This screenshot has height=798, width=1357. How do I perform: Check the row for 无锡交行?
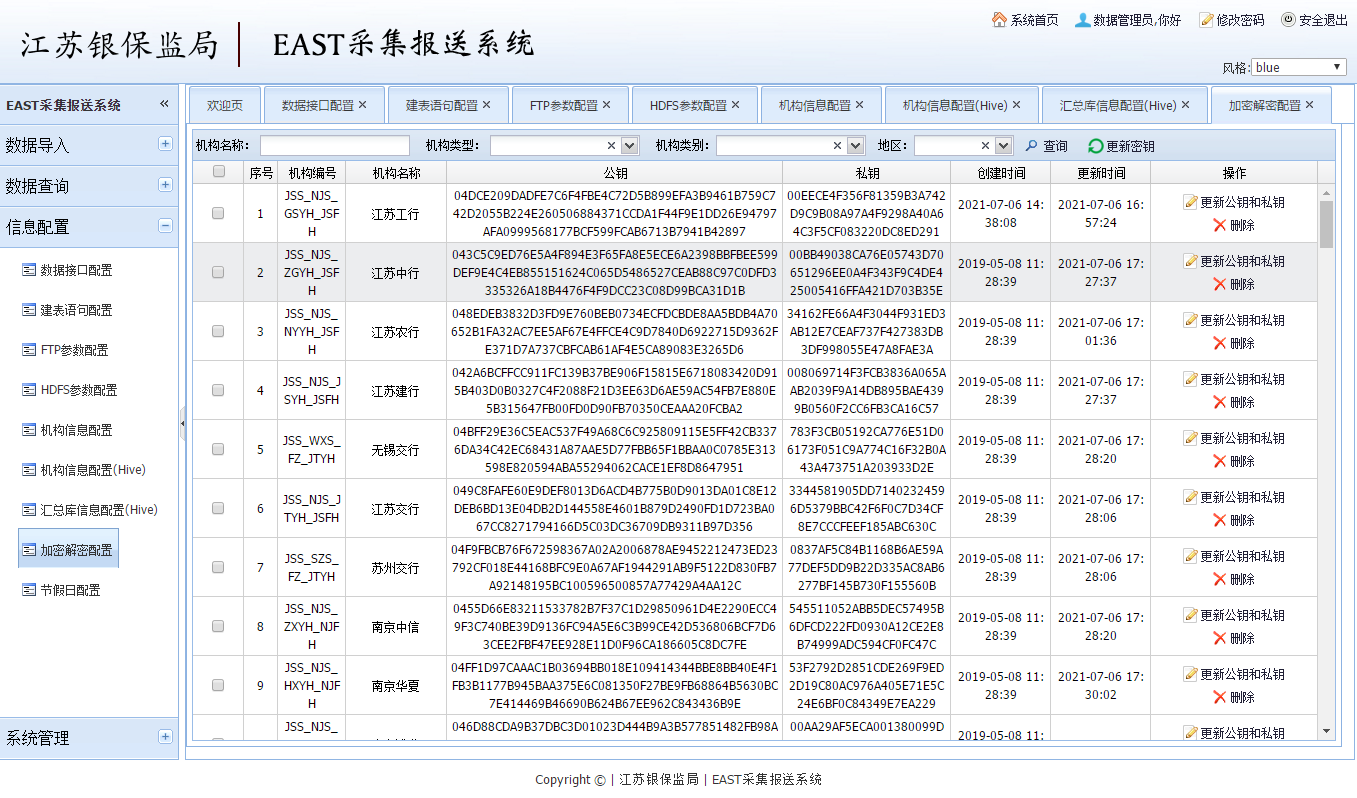tap(218, 449)
